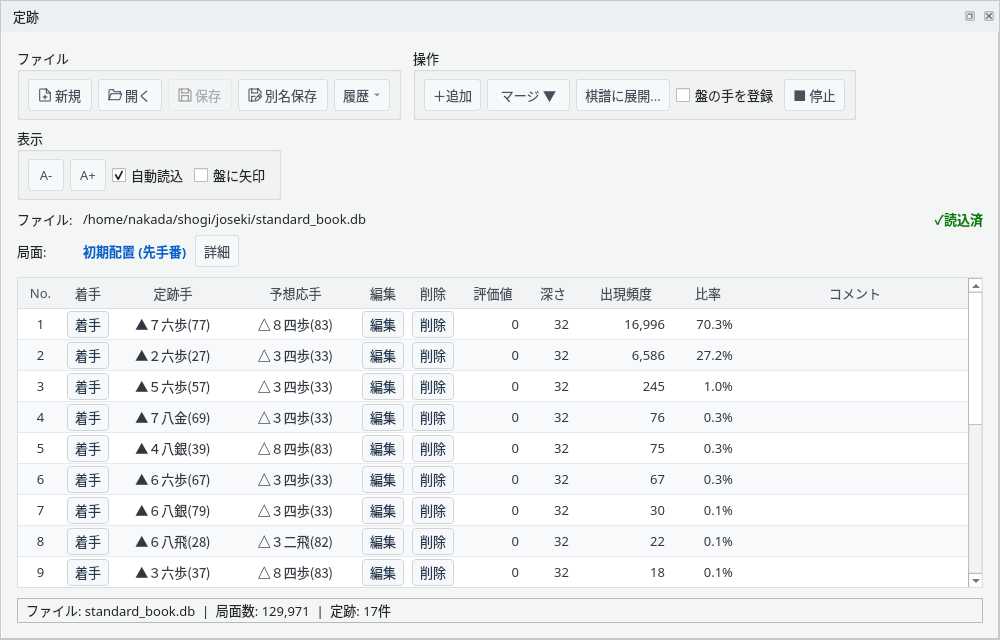This screenshot has height=640, width=1000.
Task: Play move ▲２六歩(27) via 着手
Action: [x=88, y=356]
